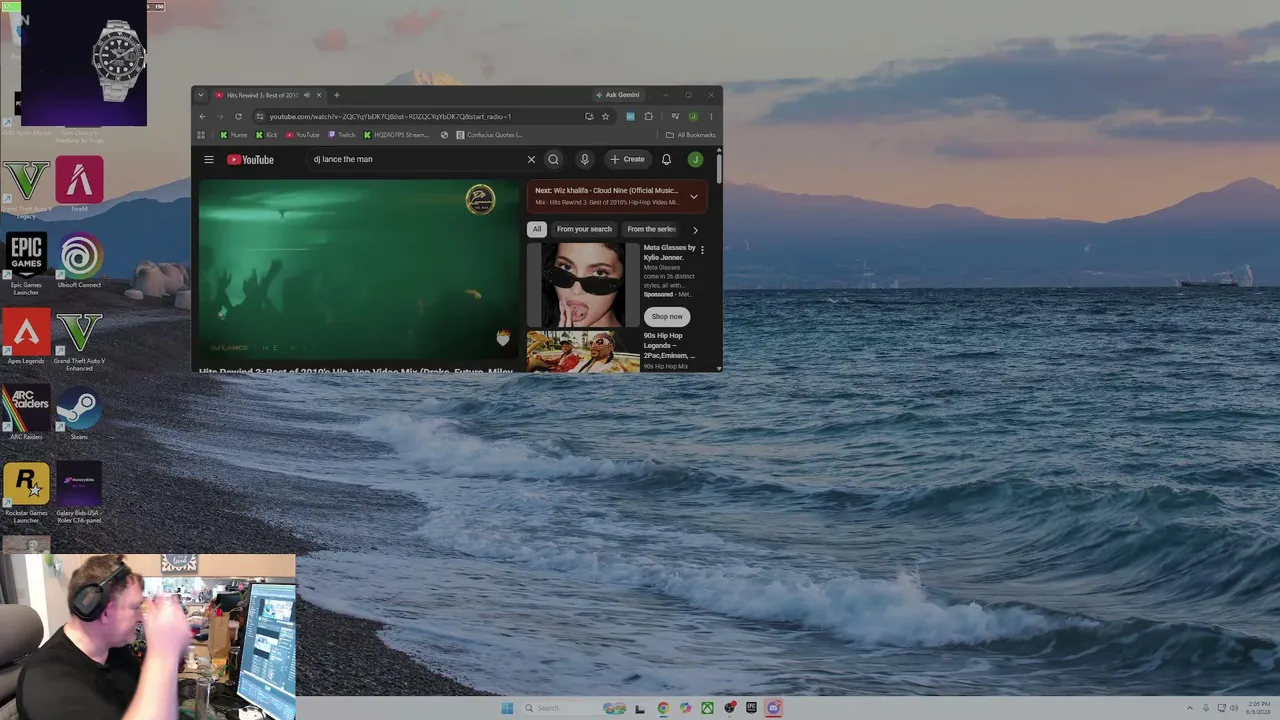Open the HOZAOFPS Stream bookmark

(396, 135)
